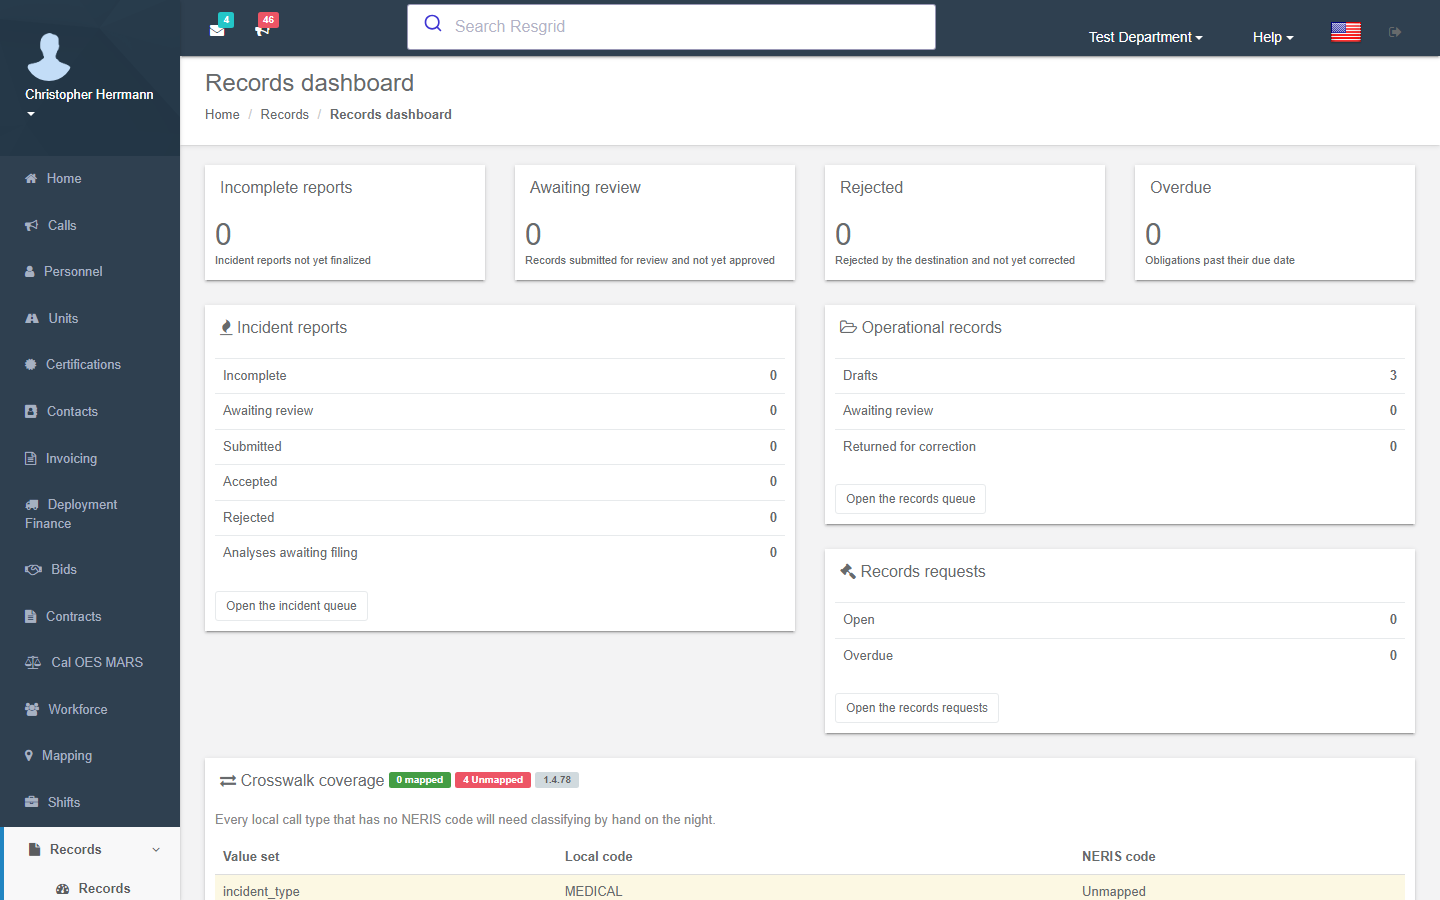The image size is (1440, 900).
Task: Click the Shifts briefcase icon
Action: (x=32, y=802)
